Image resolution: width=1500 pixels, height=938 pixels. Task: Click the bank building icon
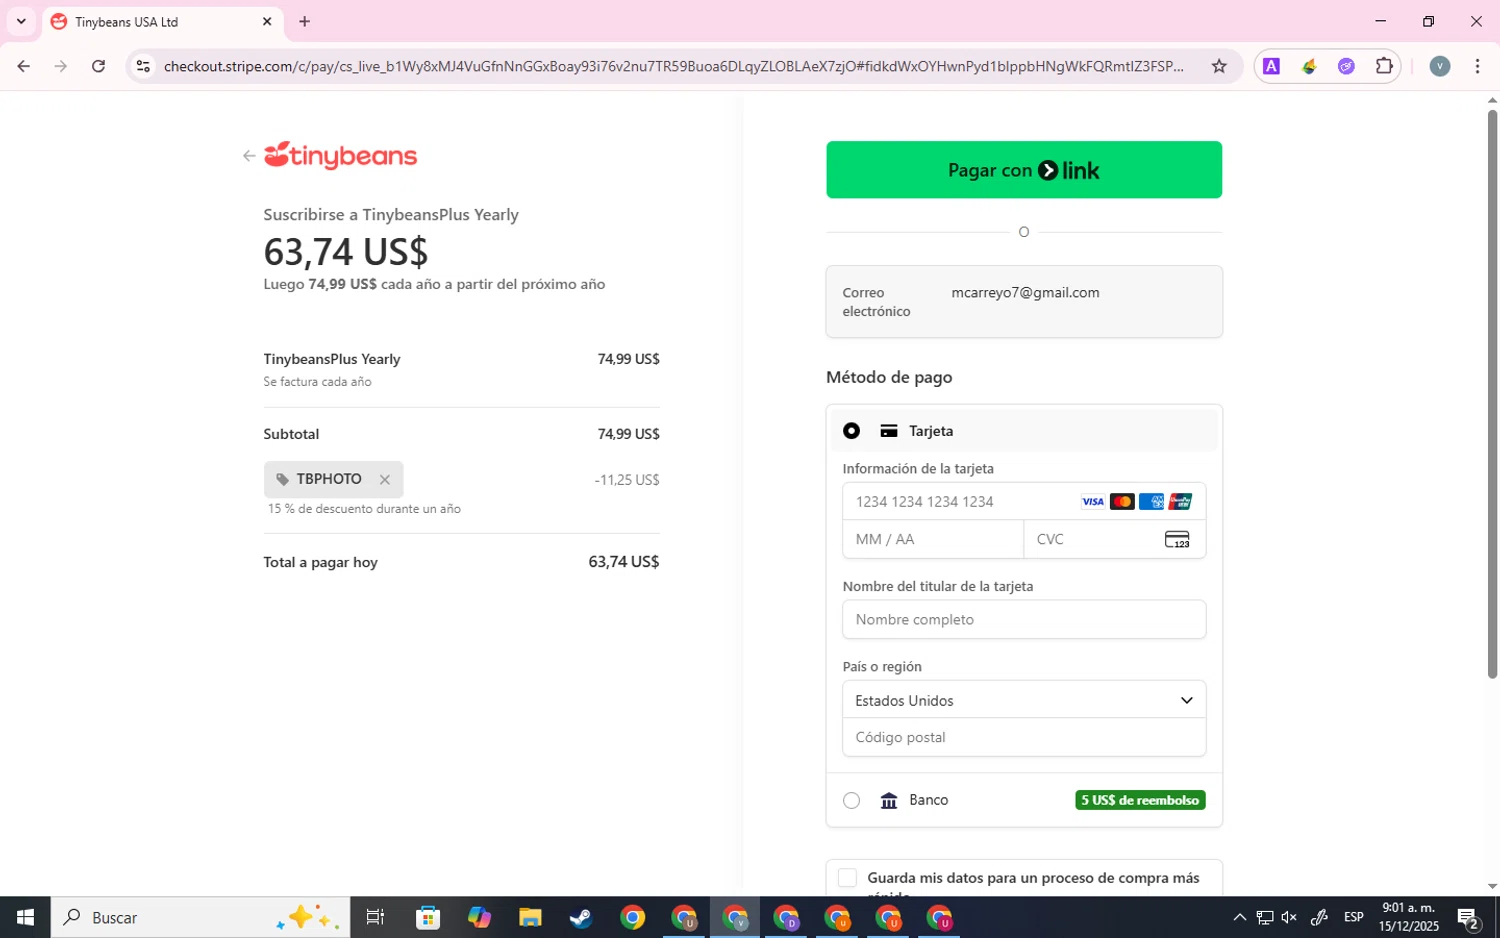pos(888,800)
